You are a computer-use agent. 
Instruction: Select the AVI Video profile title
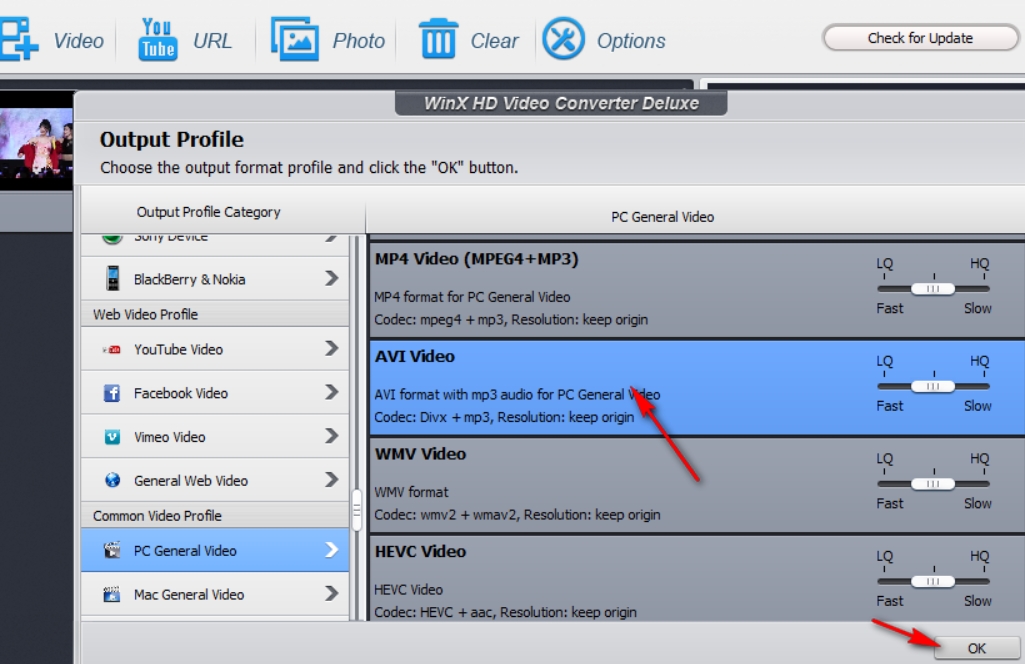pos(414,356)
